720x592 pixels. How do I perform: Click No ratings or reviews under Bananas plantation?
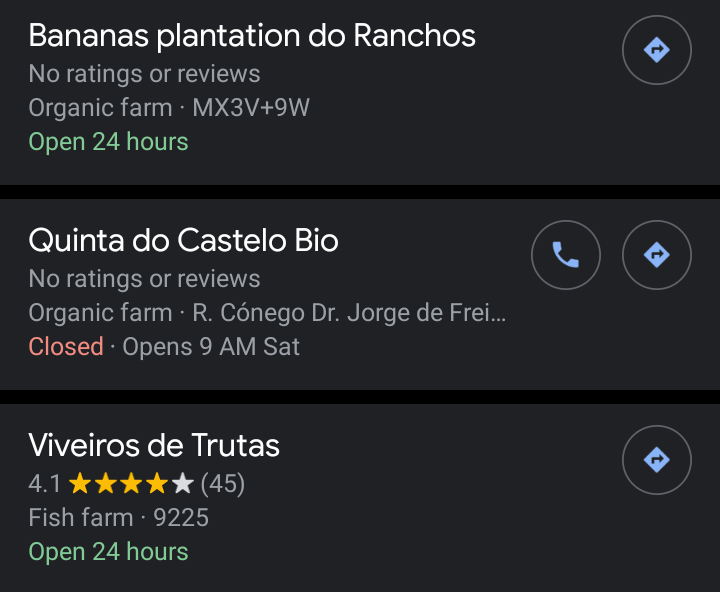[144, 74]
